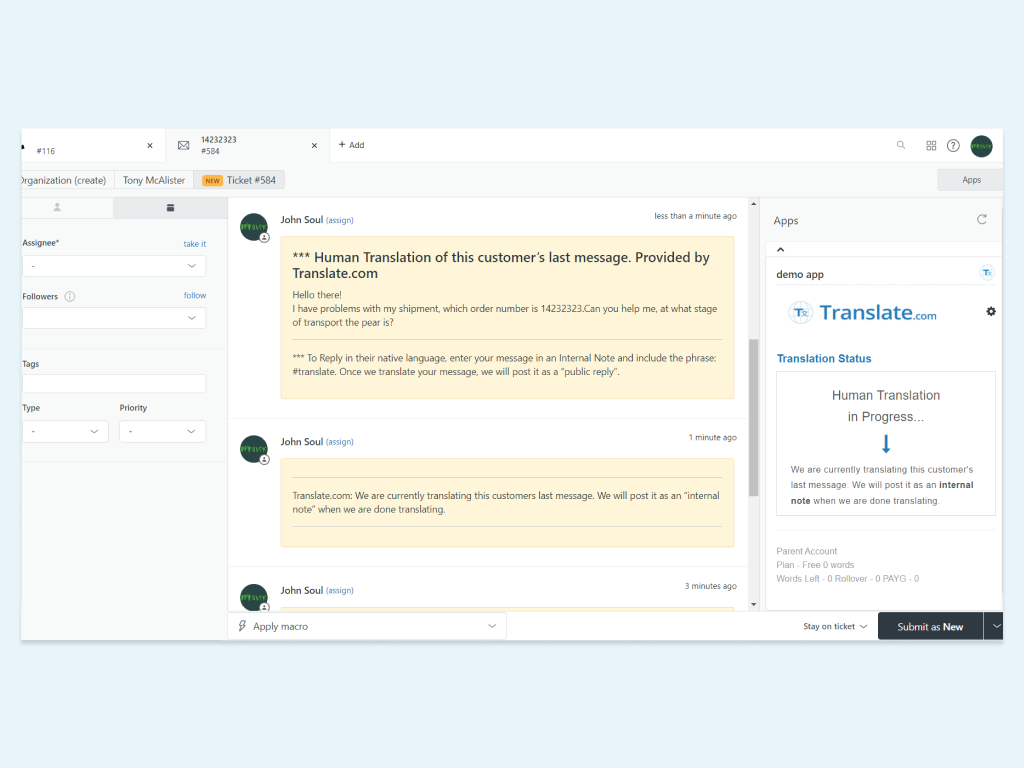This screenshot has height=768, width=1024.
Task: Open the products grid icon
Action: (x=931, y=145)
